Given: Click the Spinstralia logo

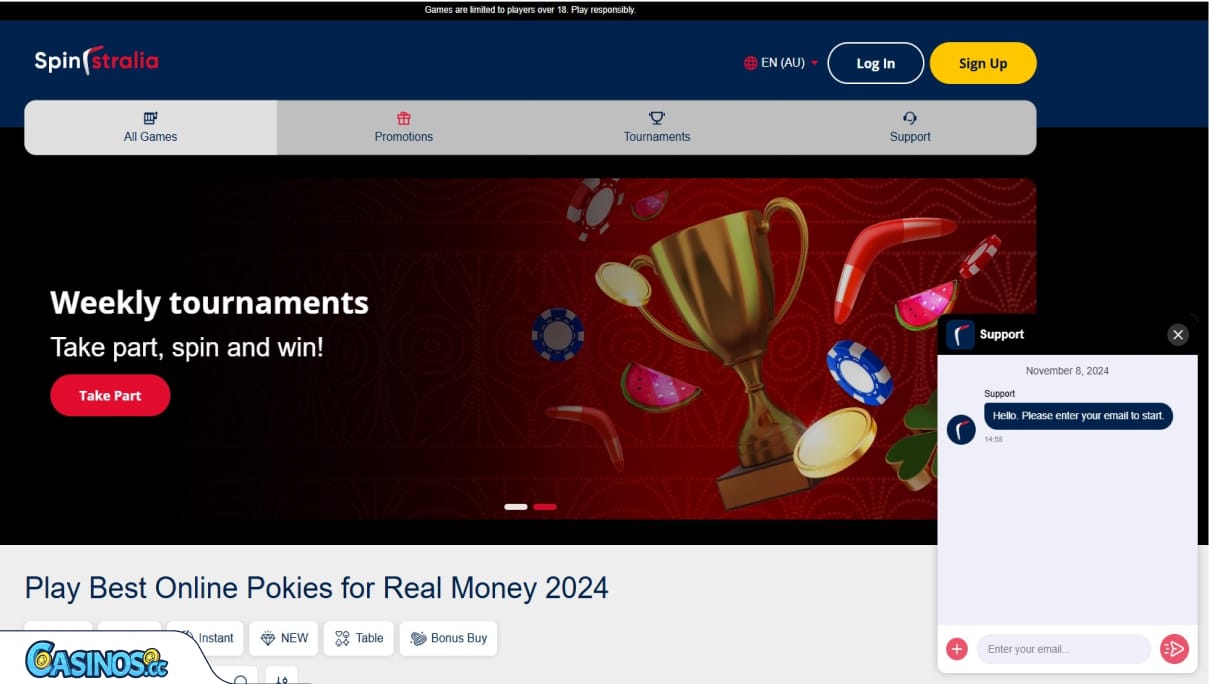Looking at the screenshot, I should pyautogui.click(x=95, y=61).
